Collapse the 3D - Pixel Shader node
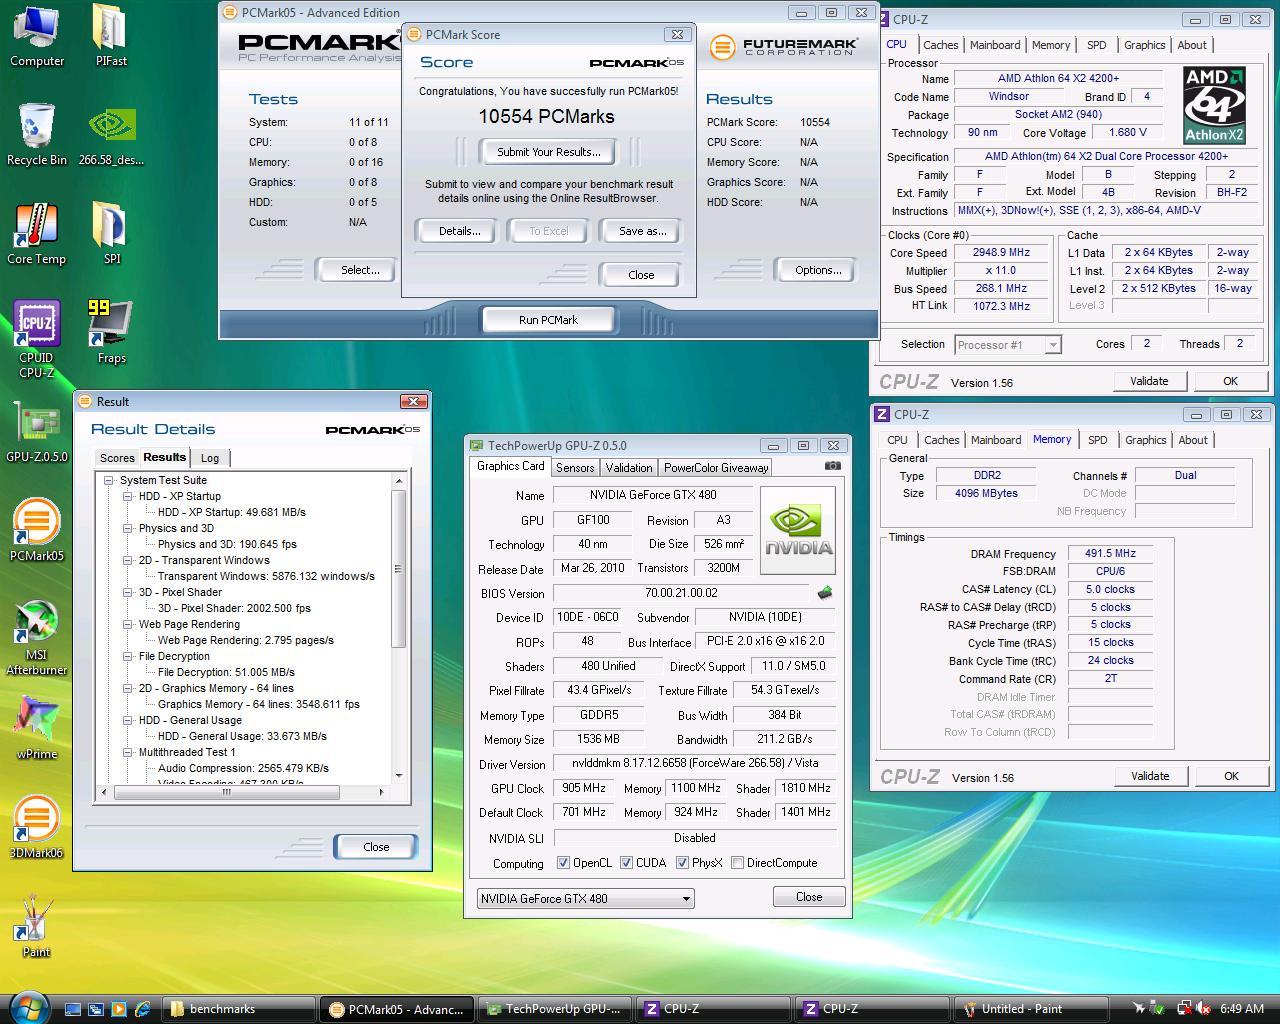Screen dimensions: 1280x1024 coord(128,592)
